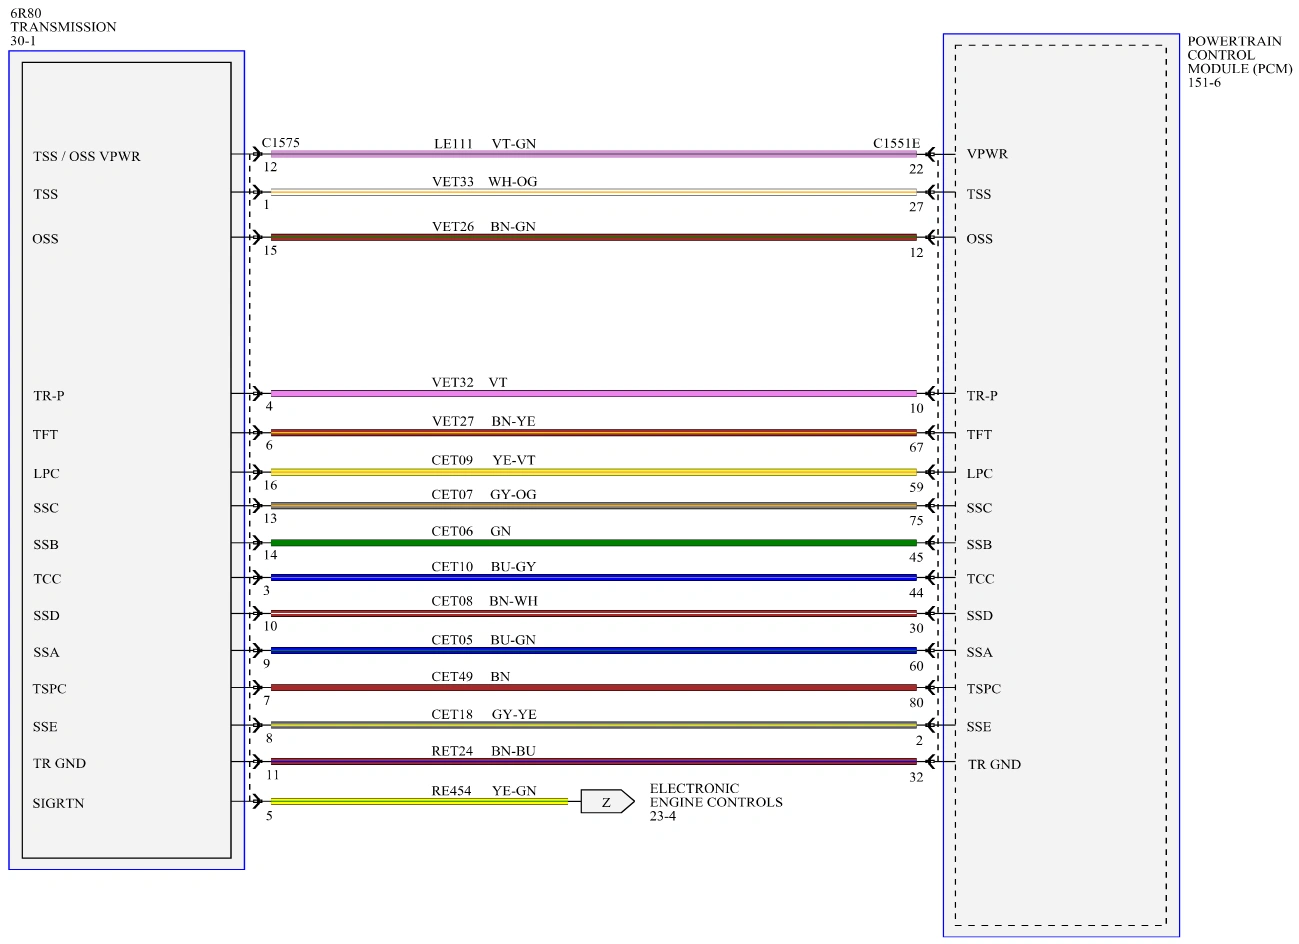Select the VET27 BN-YE wire label

(484, 422)
